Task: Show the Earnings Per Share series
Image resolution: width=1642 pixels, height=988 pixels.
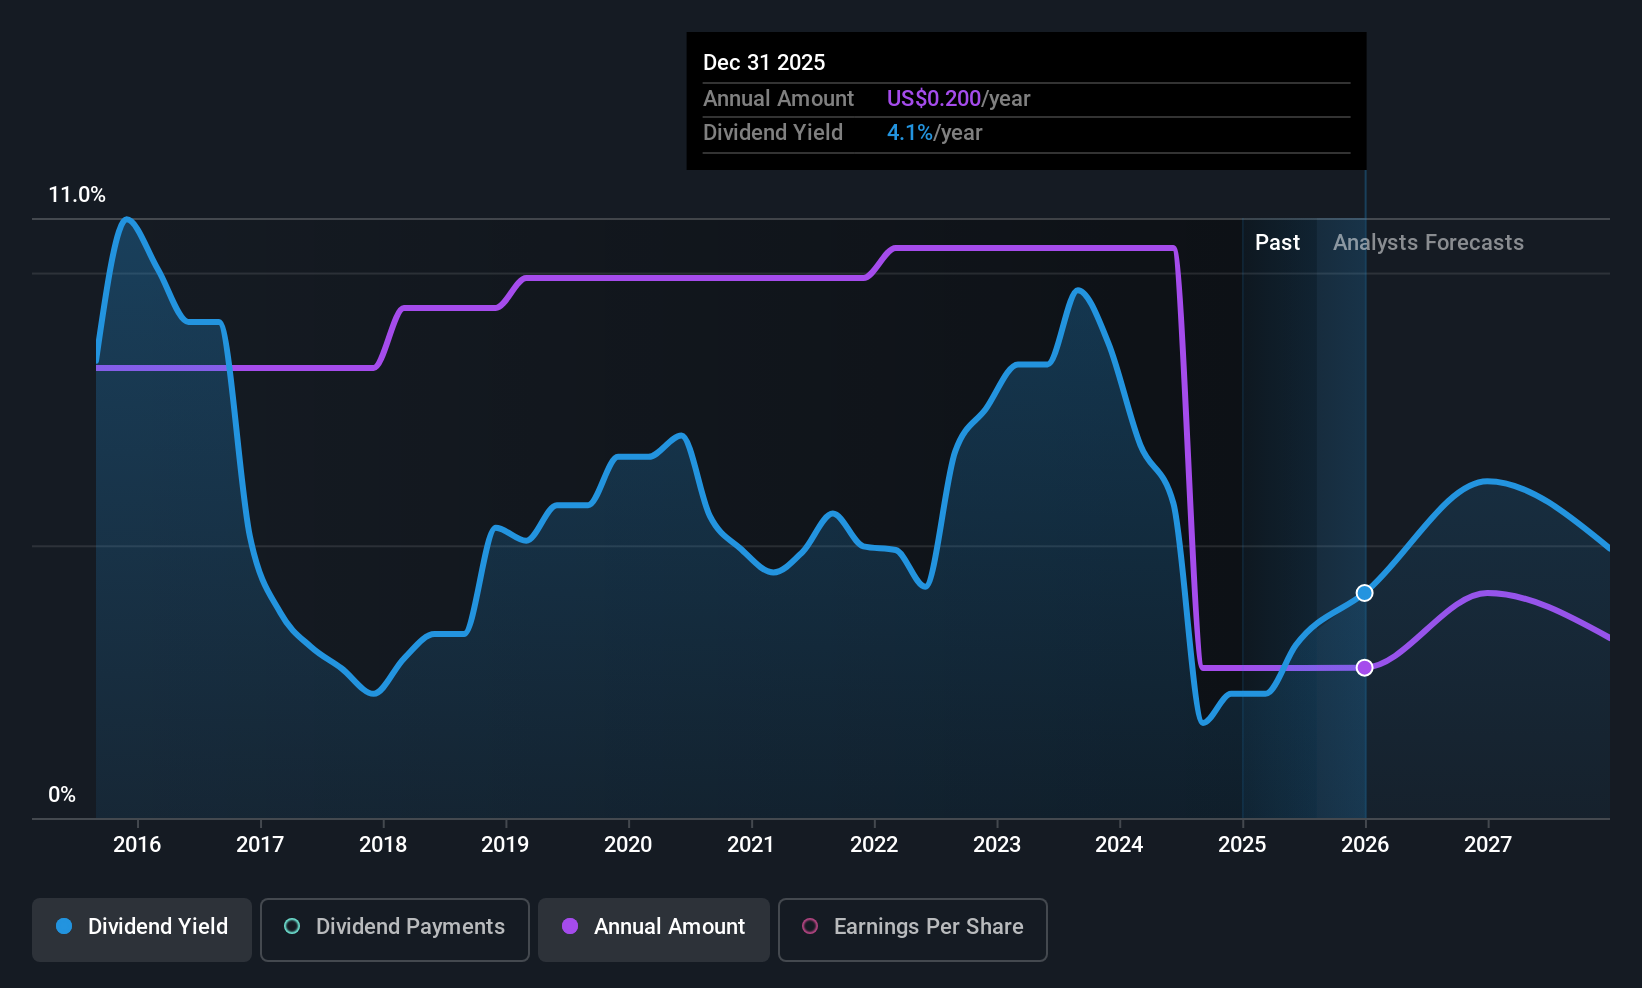Action: click(912, 927)
